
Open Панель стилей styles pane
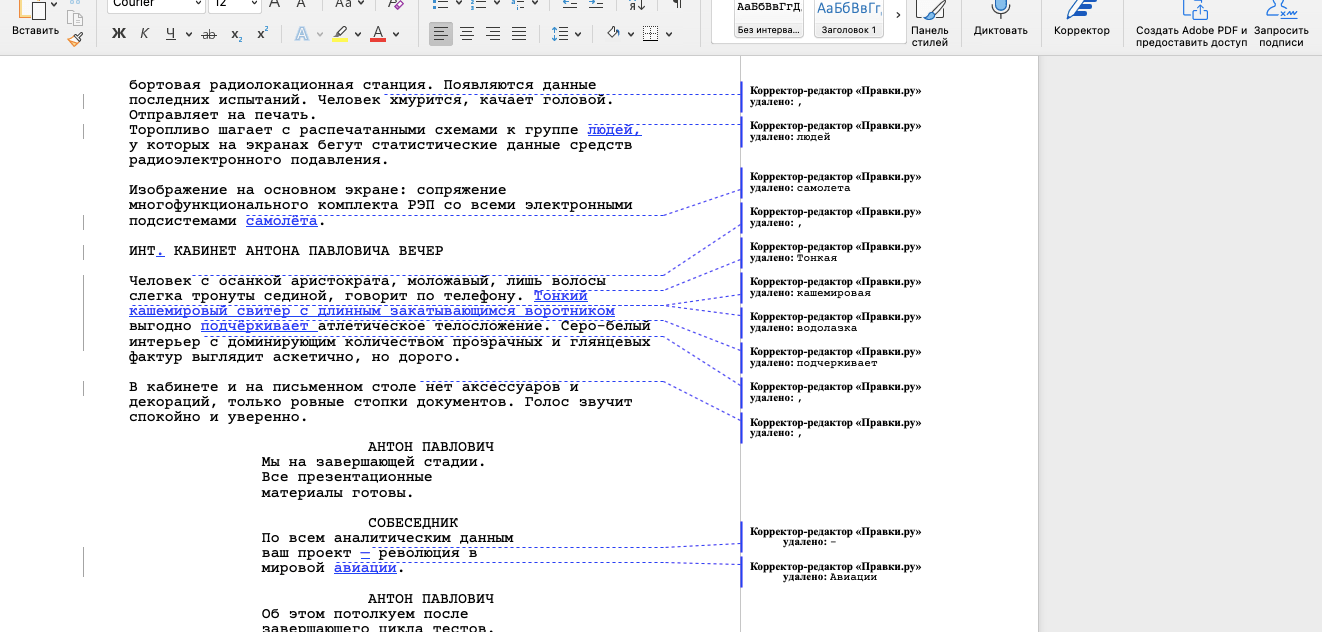coord(930,24)
